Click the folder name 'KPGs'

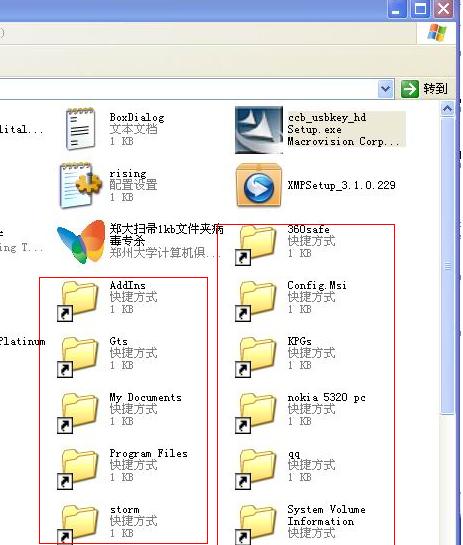[x=299, y=341]
